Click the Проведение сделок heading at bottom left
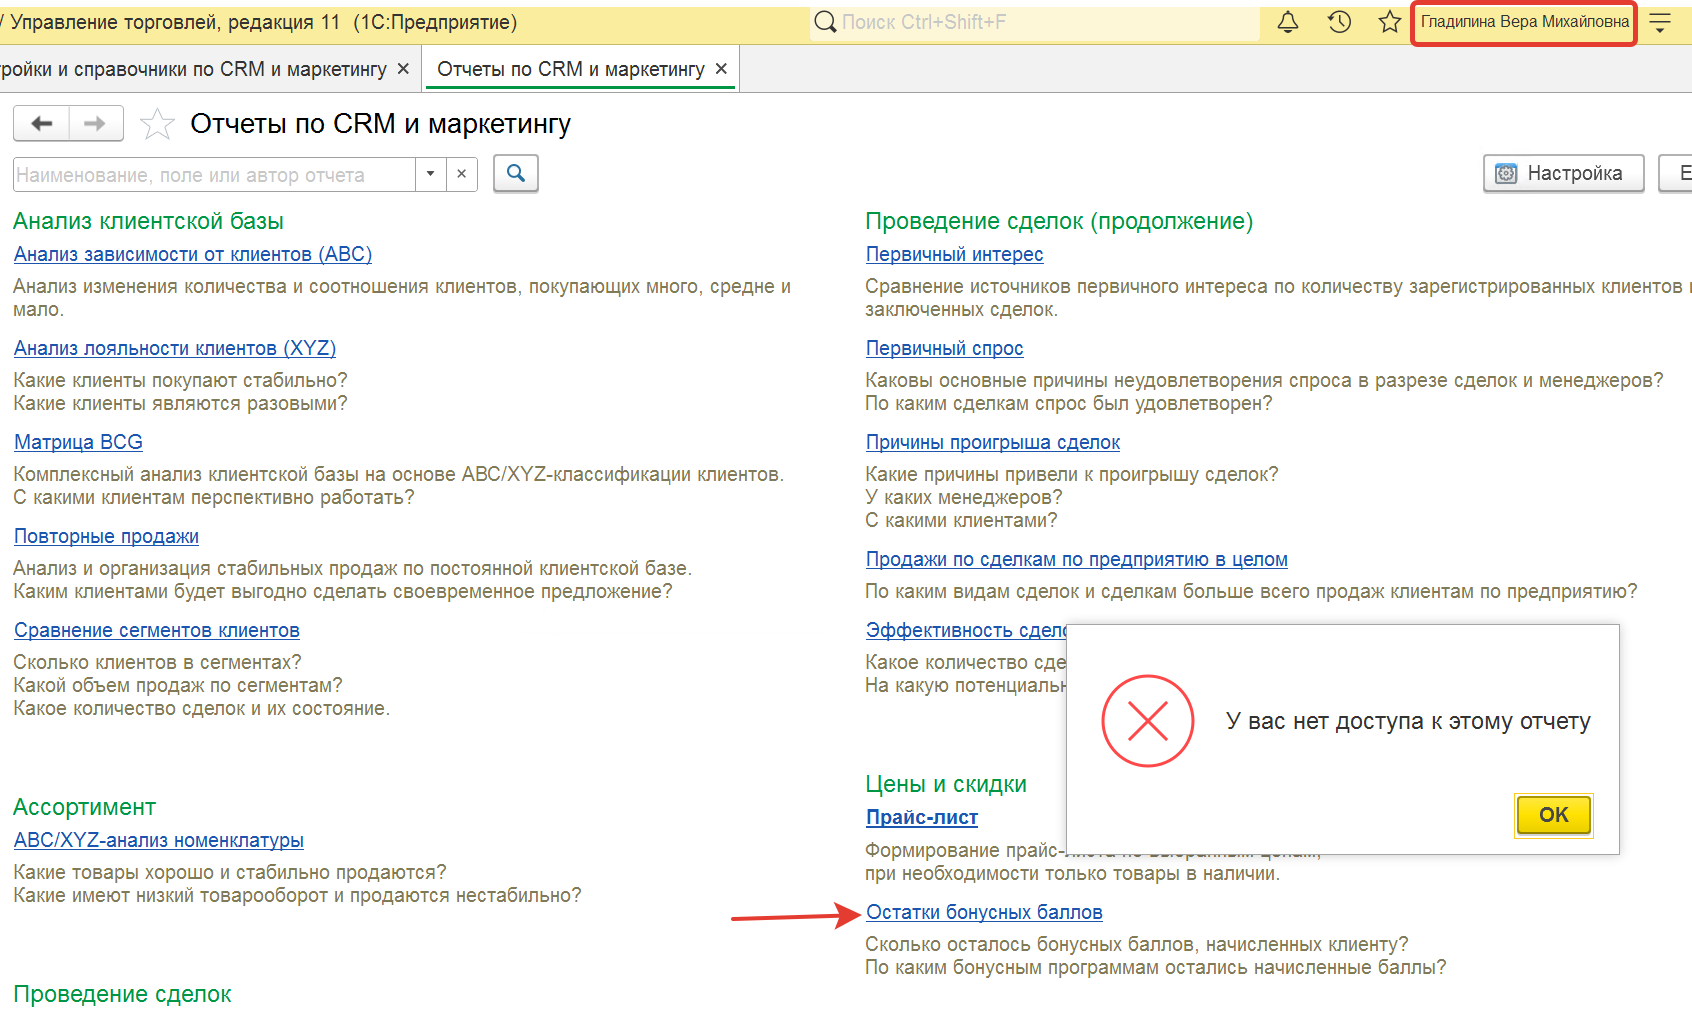Screen dimensions: 1692x1012 coord(122,994)
